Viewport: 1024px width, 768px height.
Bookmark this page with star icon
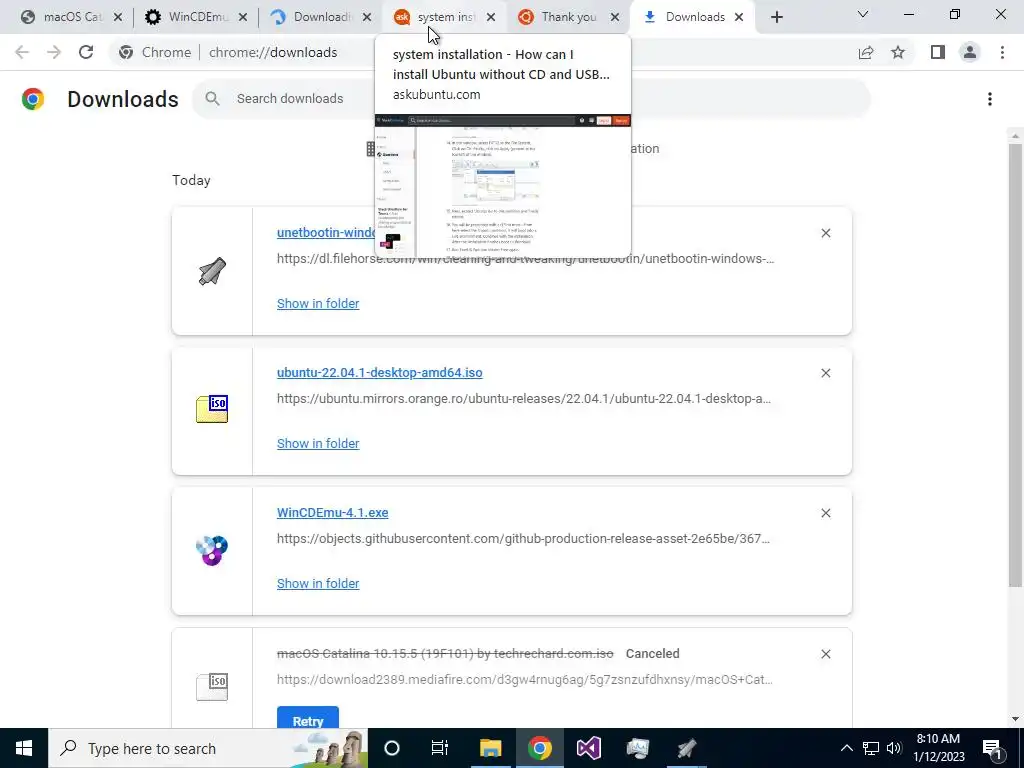coord(898,52)
